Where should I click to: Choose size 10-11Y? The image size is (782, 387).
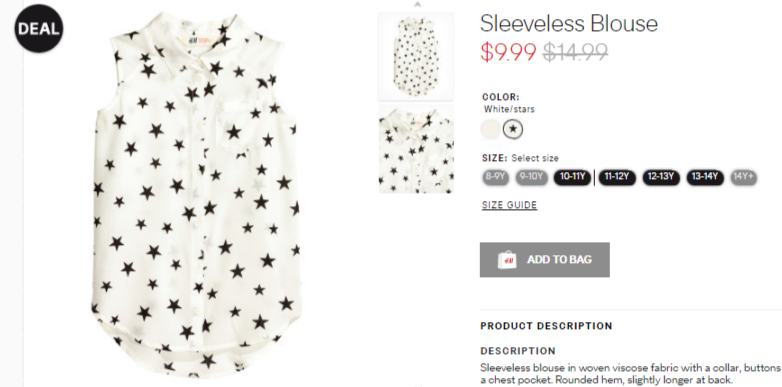pos(573,177)
